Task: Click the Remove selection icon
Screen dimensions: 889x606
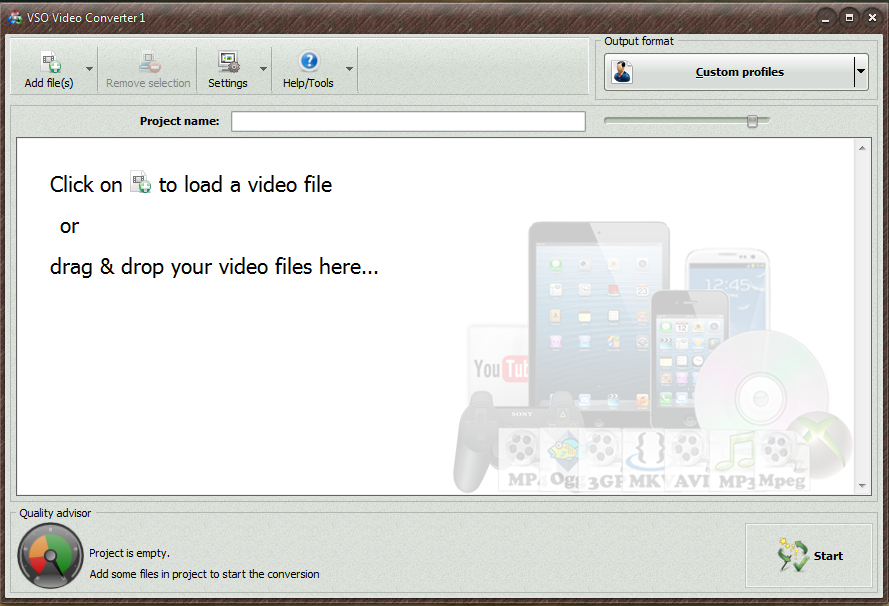Action: click(x=150, y=62)
